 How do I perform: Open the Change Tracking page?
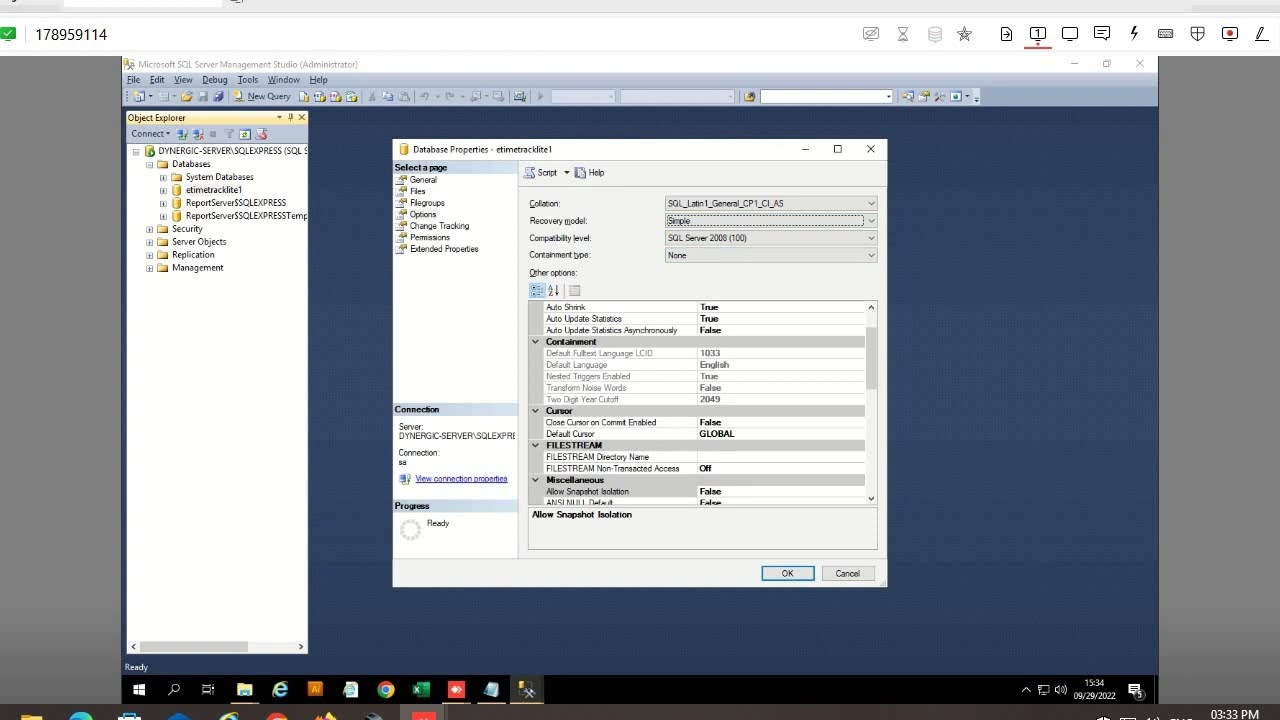click(439, 226)
